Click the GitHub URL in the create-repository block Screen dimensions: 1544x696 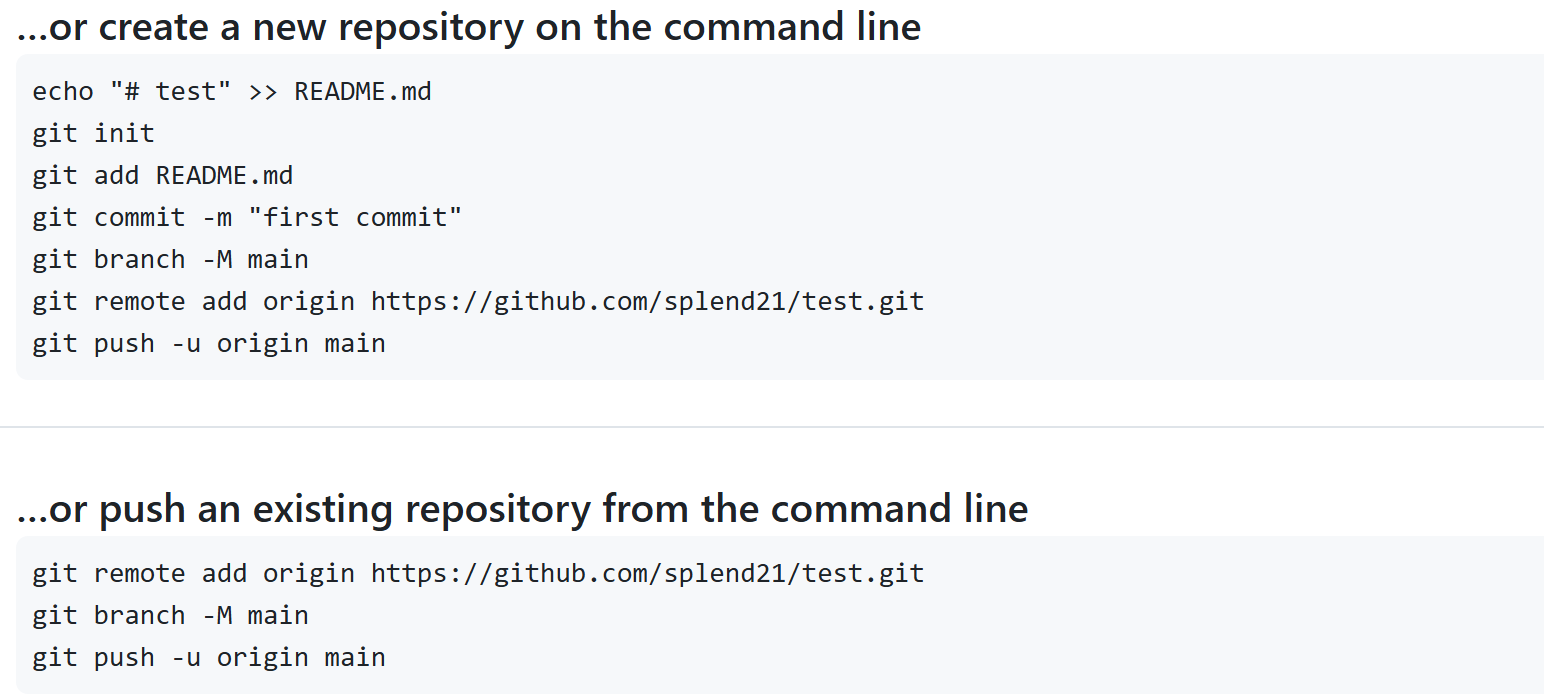tap(647, 302)
